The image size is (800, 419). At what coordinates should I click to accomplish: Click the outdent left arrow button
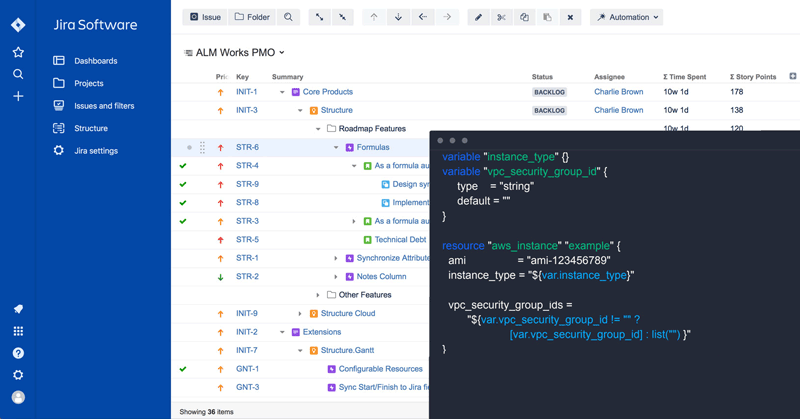pos(423,17)
